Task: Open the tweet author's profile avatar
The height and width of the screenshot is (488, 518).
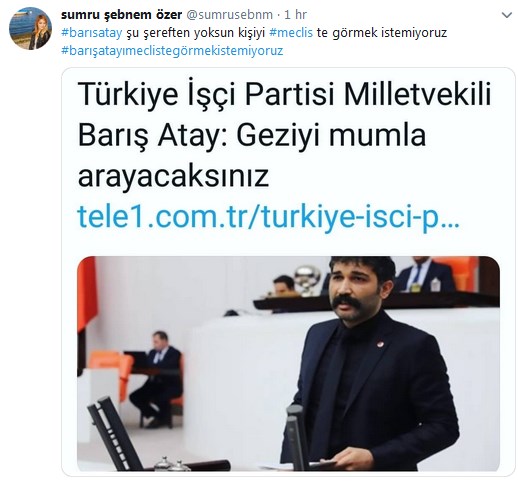Action: [x=30, y=28]
